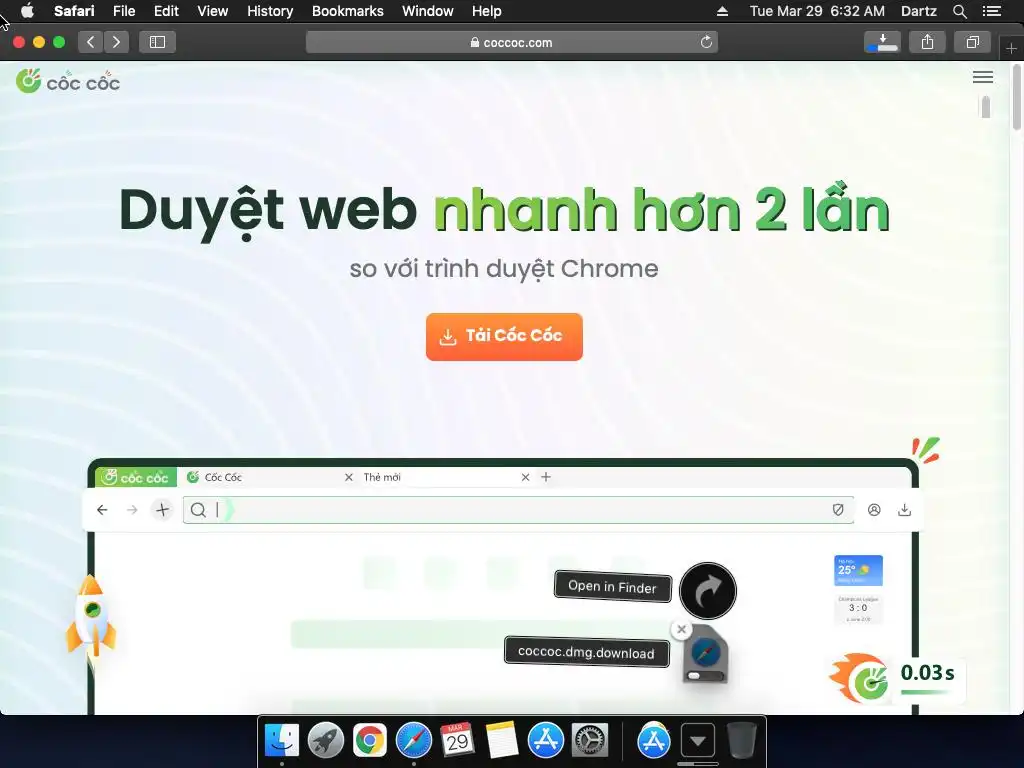Close the Thẻ mới preview tab
Image resolution: width=1024 pixels, height=768 pixels.
point(525,477)
